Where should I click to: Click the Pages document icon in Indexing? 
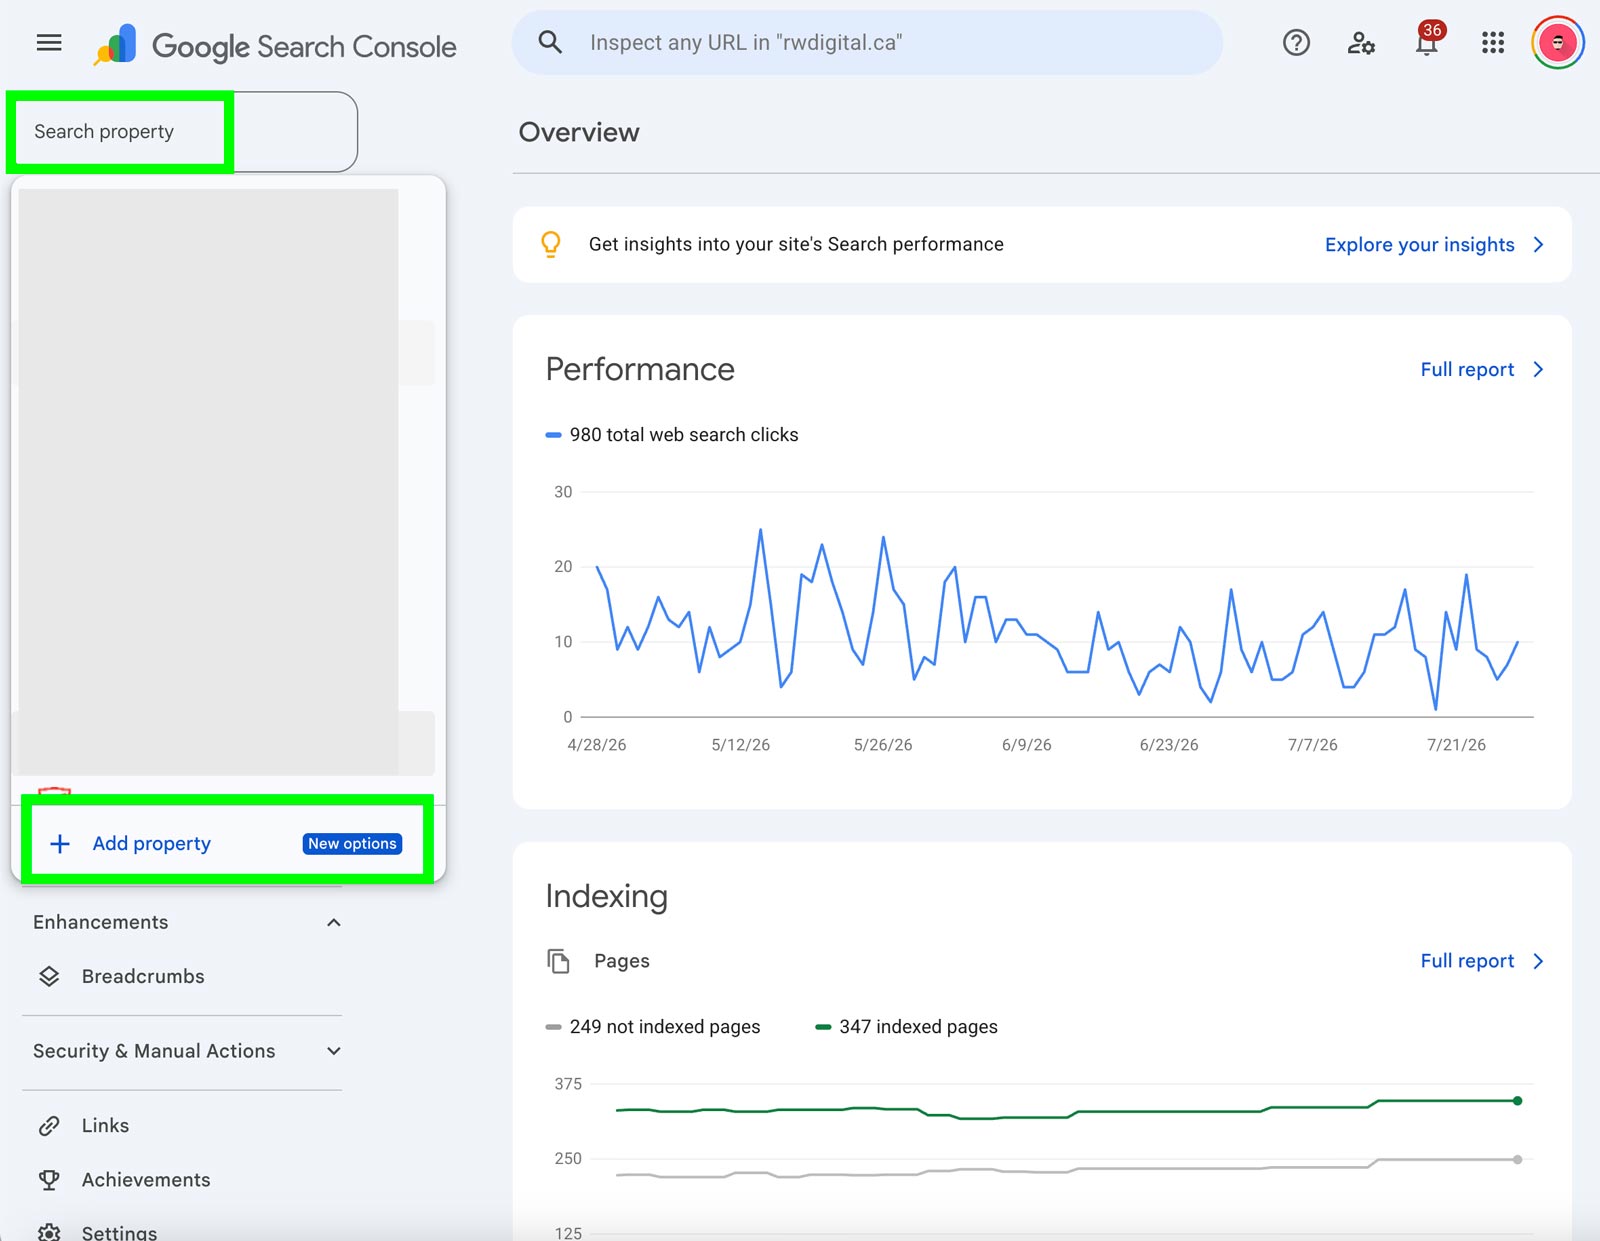point(558,961)
